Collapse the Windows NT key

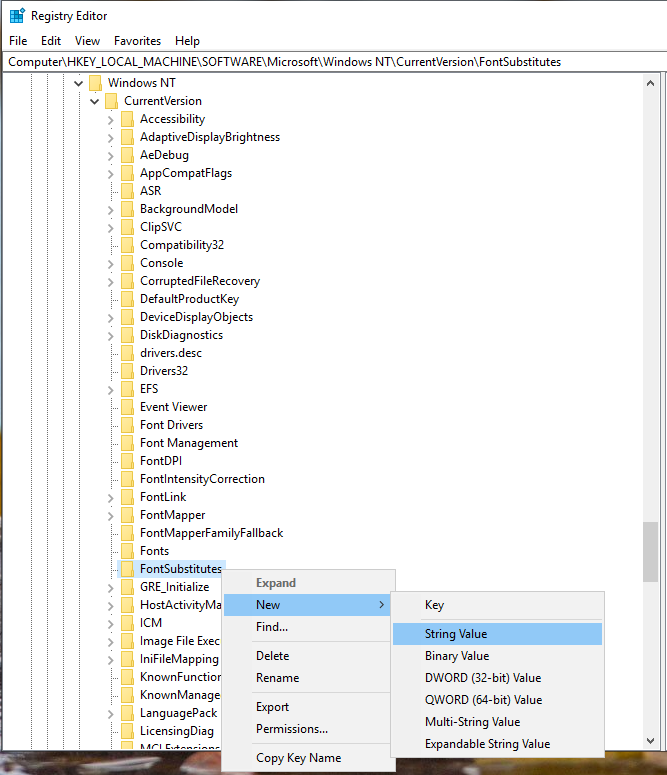pos(78,83)
